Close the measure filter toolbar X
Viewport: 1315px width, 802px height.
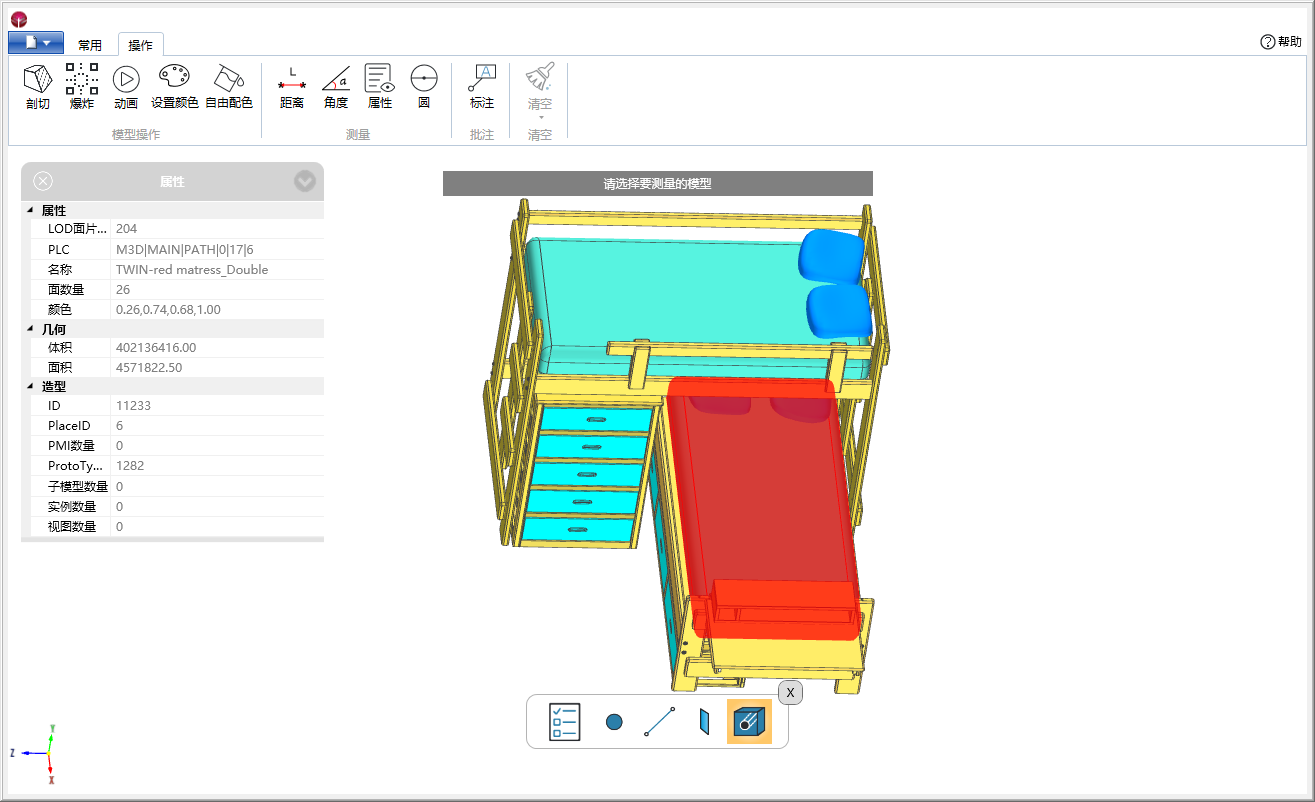click(x=790, y=692)
